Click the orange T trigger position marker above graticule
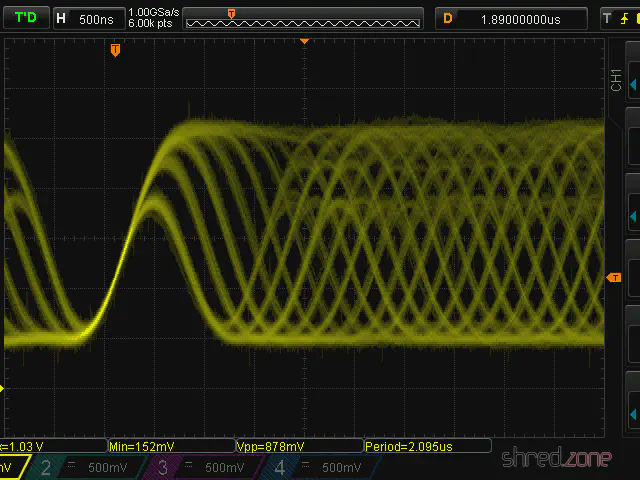 click(115, 49)
